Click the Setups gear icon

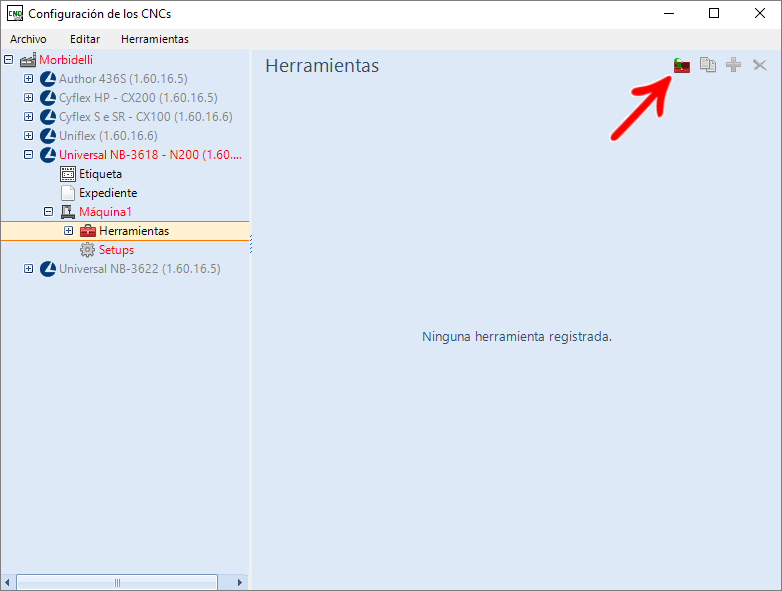coord(87,249)
